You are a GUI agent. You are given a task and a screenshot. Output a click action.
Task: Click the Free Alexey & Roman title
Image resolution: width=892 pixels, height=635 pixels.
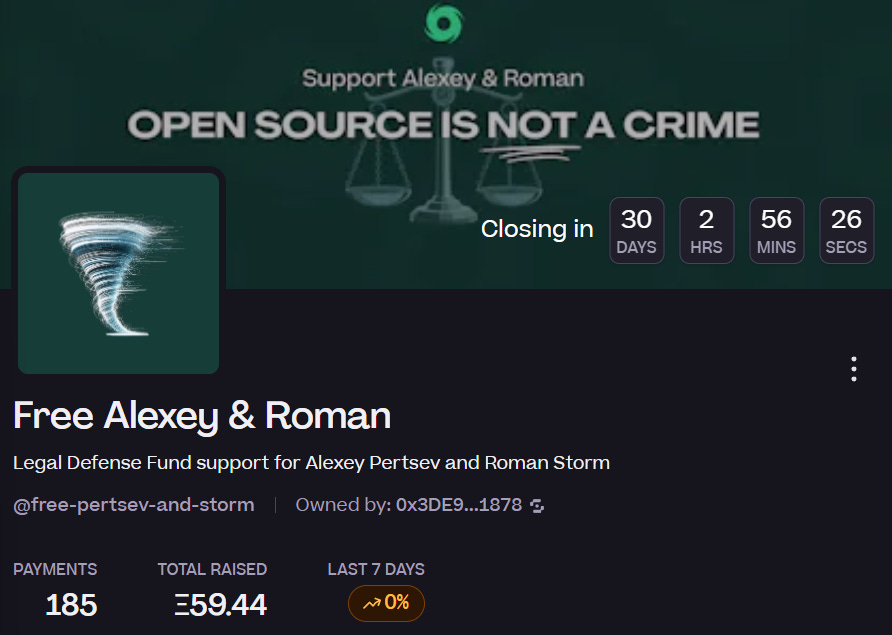pyautogui.click(x=202, y=416)
